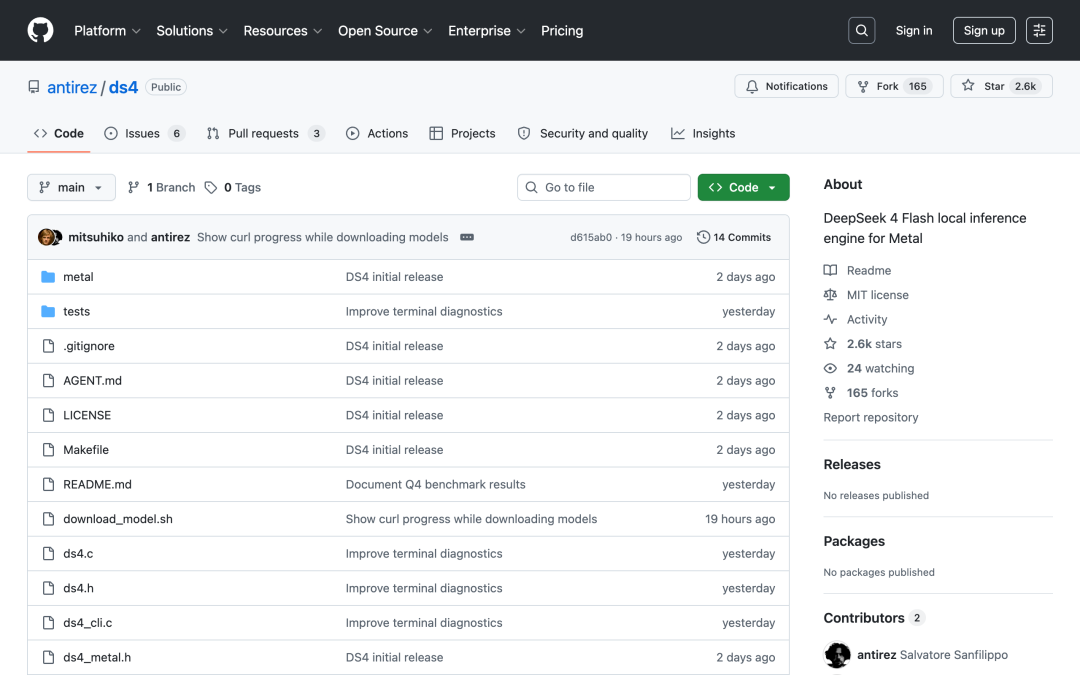This screenshot has width=1080, height=675.
Task: Switch to the Projects tab
Action: [x=462, y=134]
